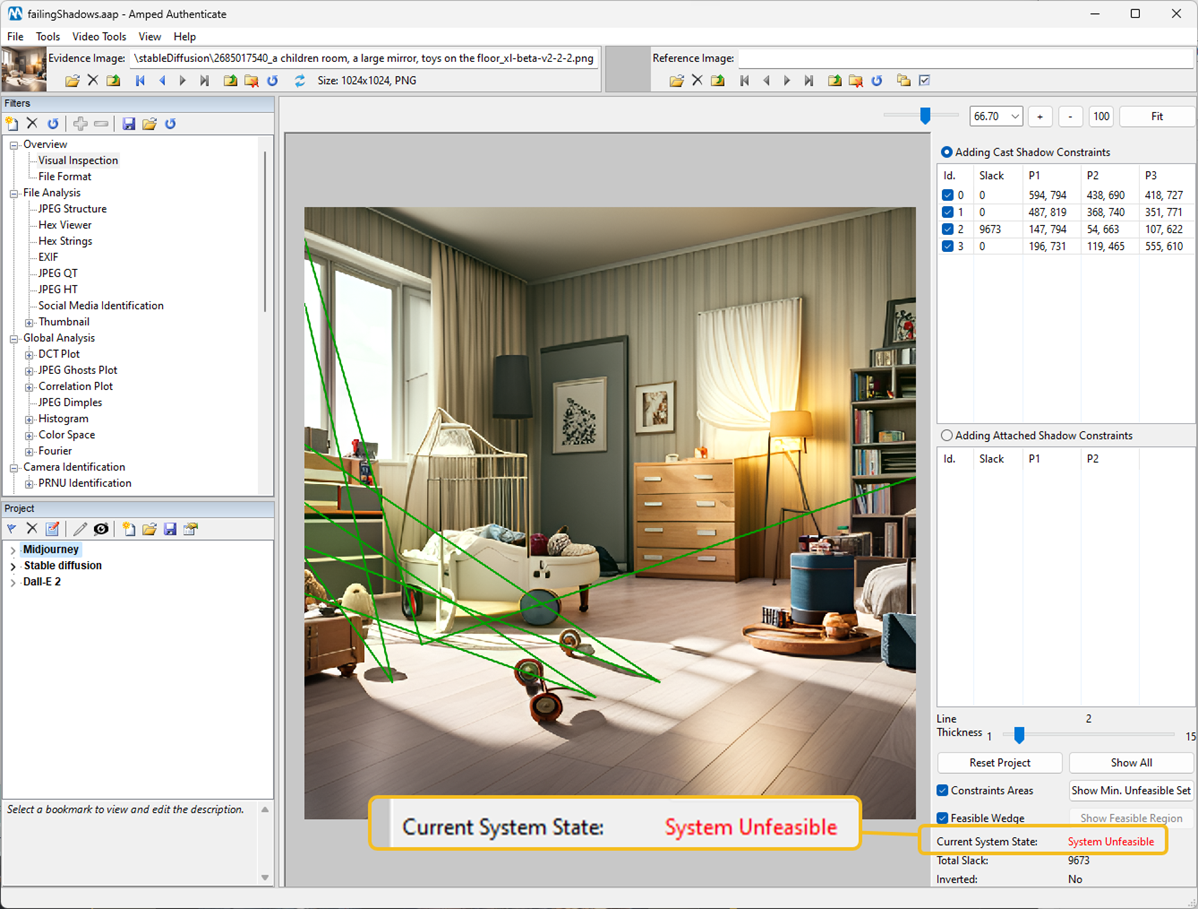Save current filter configuration with floppy disk icon
The height and width of the screenshot is (909, 1198).
tap(129, 123)
